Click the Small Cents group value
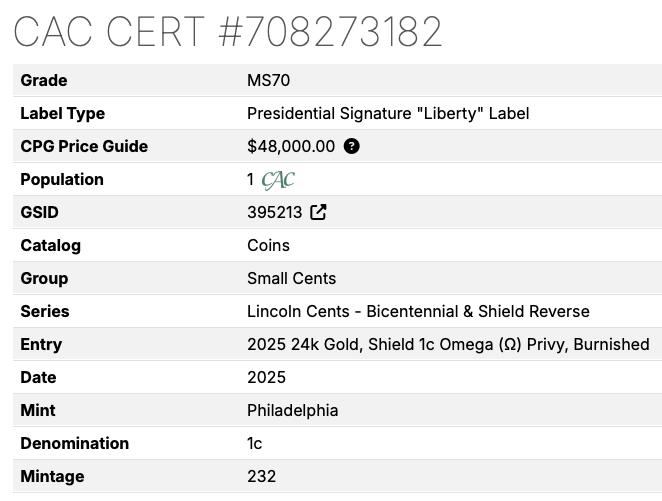Viewport: 662px width, 501px height. tap(292, 279)
